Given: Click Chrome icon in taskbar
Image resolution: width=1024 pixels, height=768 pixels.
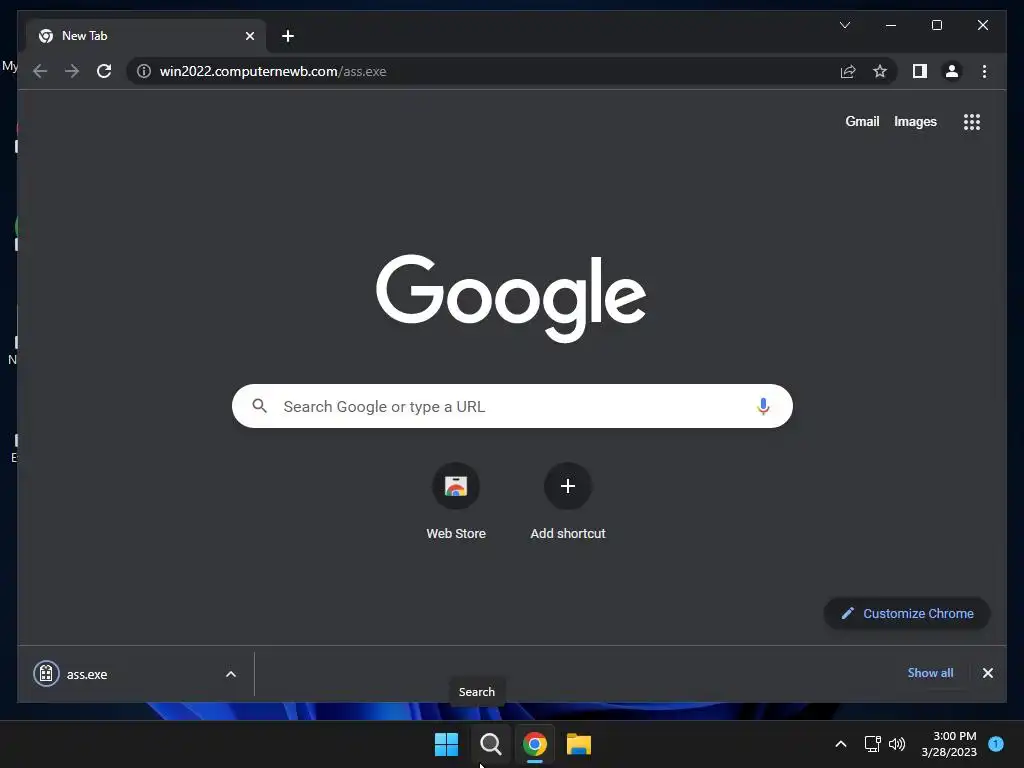Looking at the screenshot, I should tap(535, 744).
